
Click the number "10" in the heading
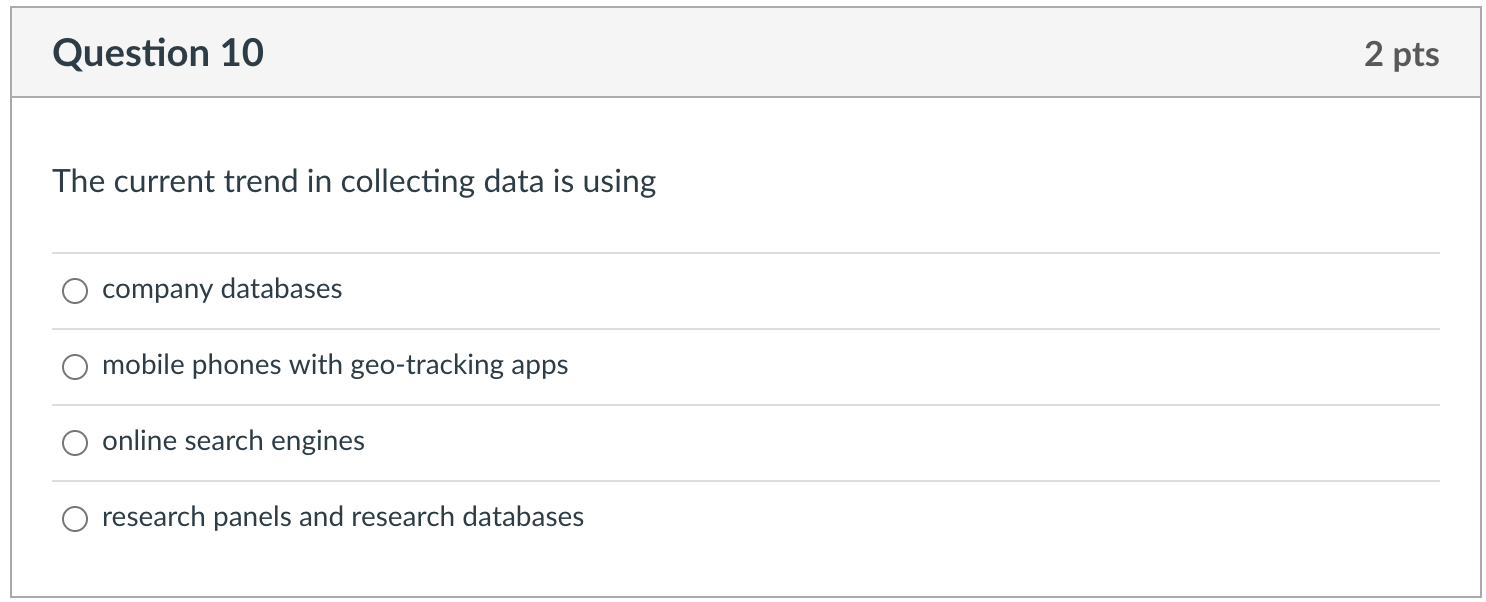(243, 53)
